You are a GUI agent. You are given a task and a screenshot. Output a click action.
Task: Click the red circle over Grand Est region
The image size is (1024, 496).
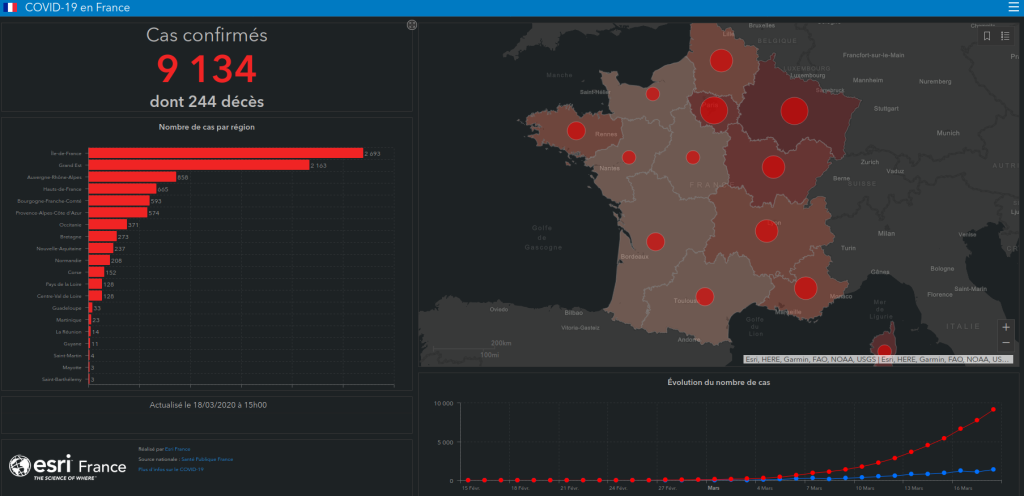794,110
